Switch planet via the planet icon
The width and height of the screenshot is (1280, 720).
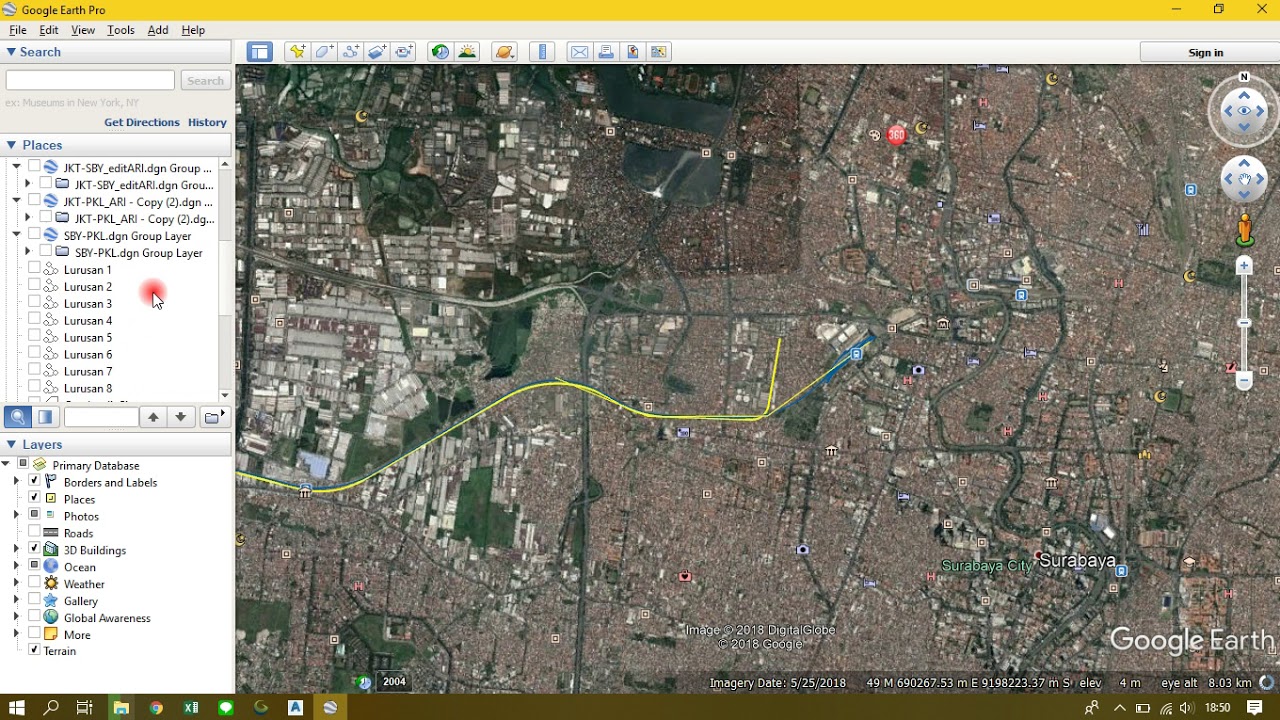tap(504, 52)
